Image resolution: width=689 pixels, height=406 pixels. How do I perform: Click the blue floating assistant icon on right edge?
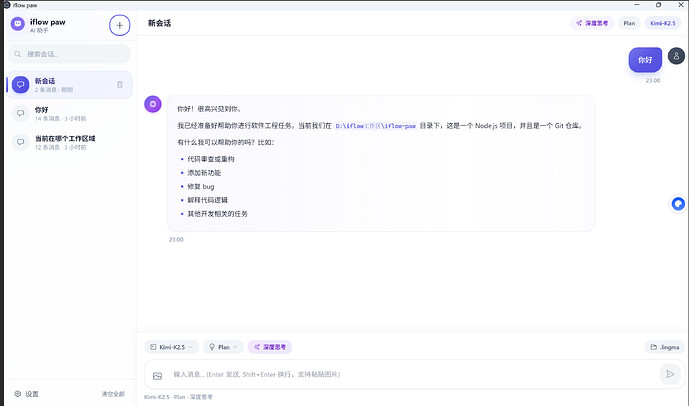(678, 204)
